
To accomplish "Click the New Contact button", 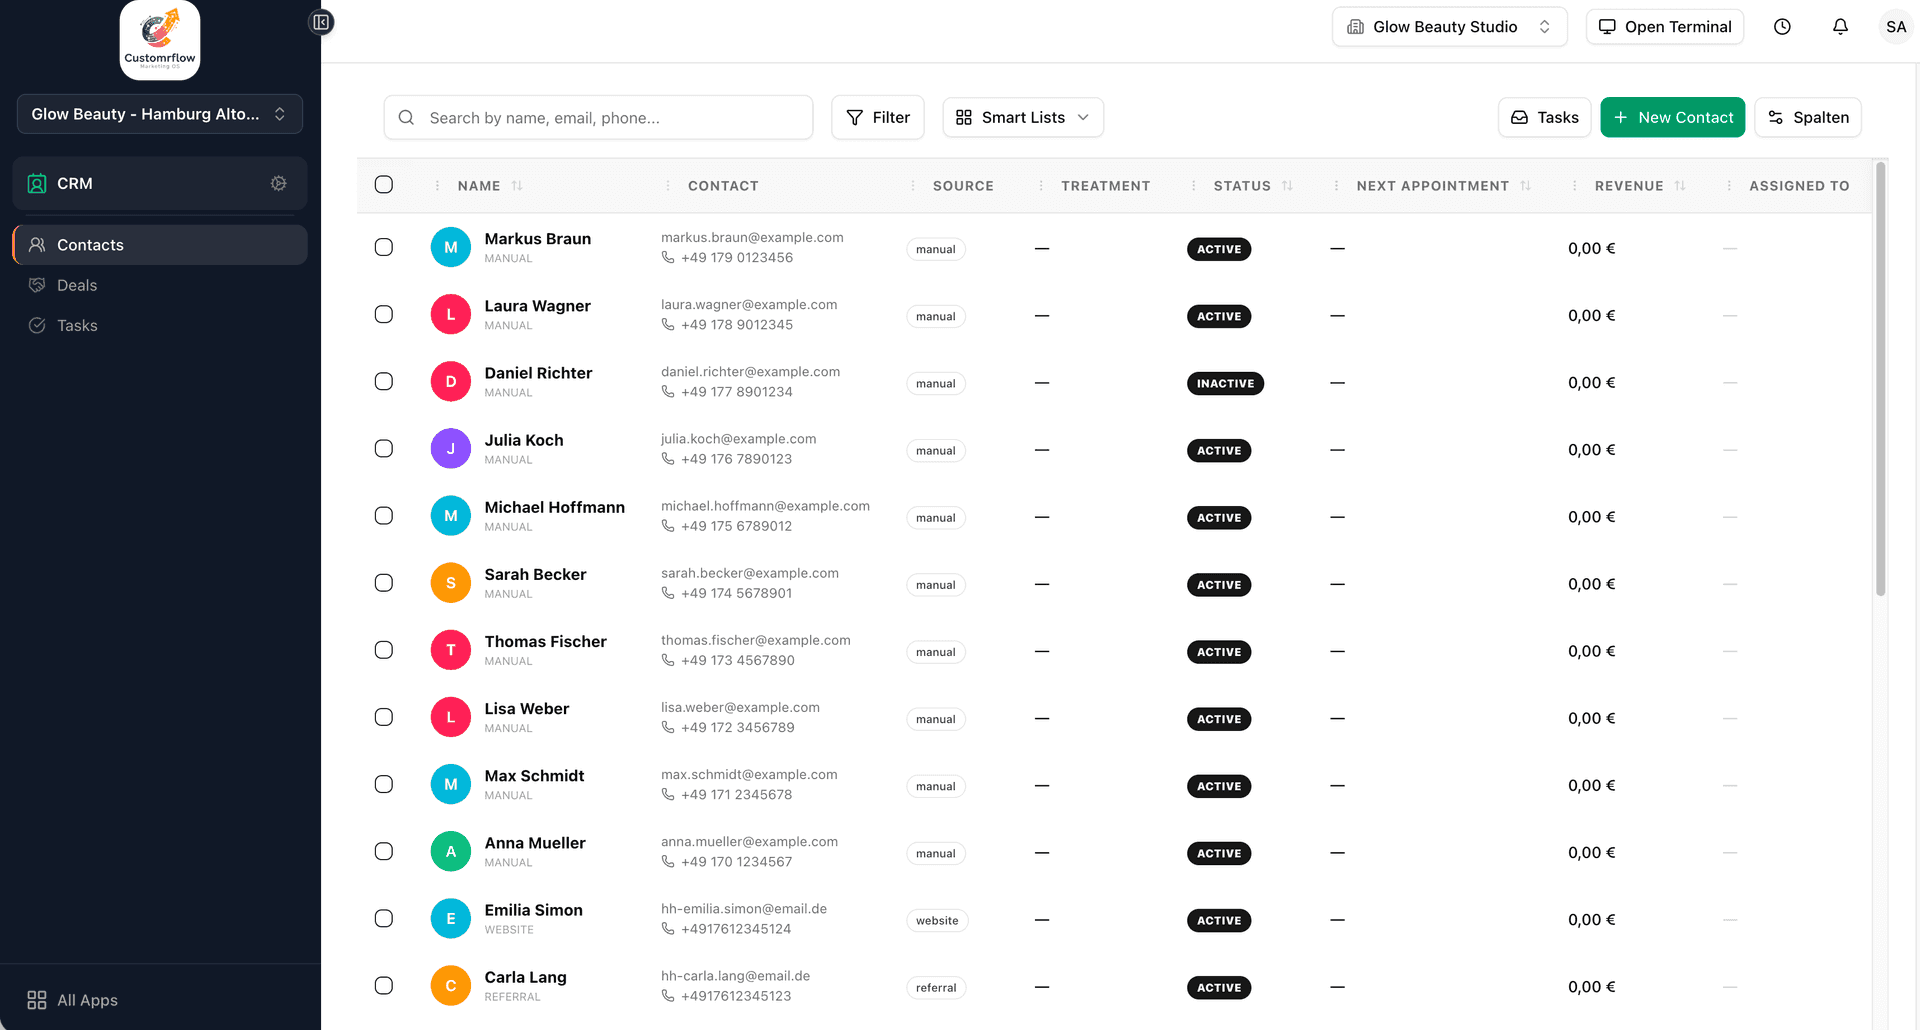I will point(1672,118).
